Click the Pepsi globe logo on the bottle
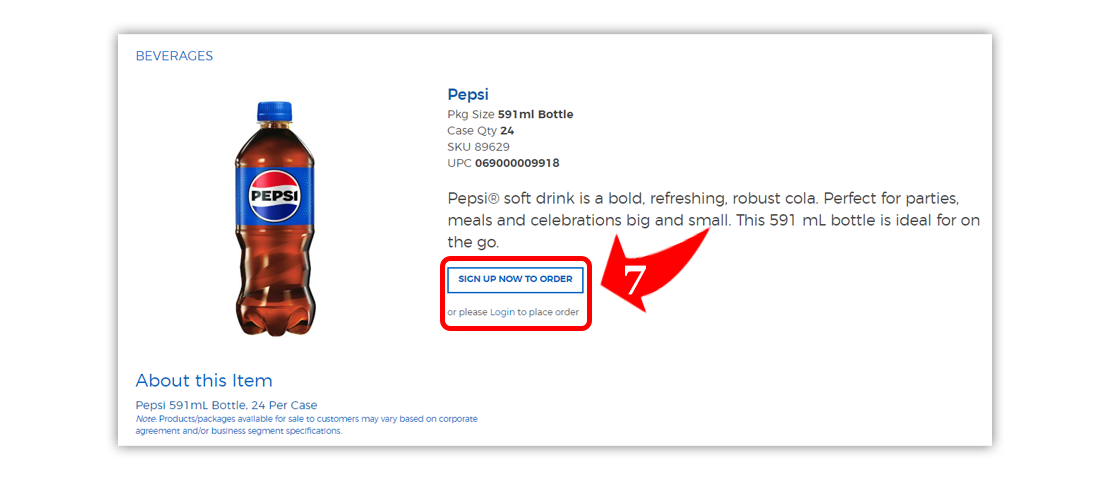1110x480 pixels. 274,195
